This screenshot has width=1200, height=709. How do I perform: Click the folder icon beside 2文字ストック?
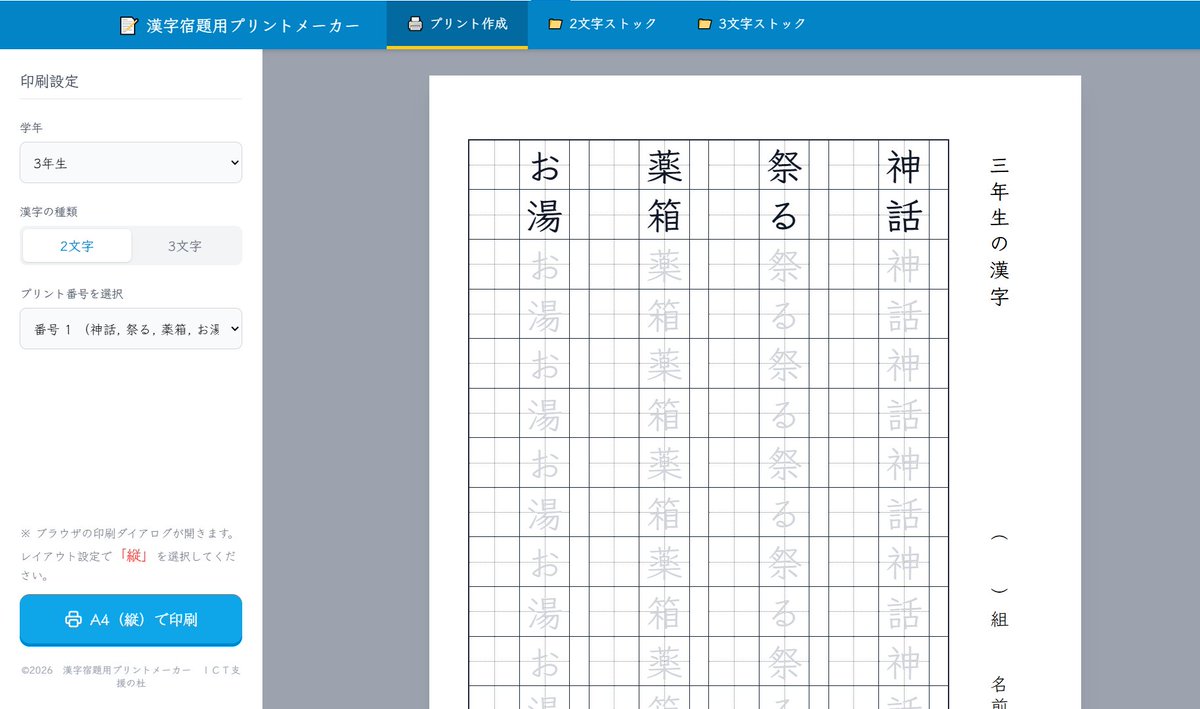(x=555, y=24)
